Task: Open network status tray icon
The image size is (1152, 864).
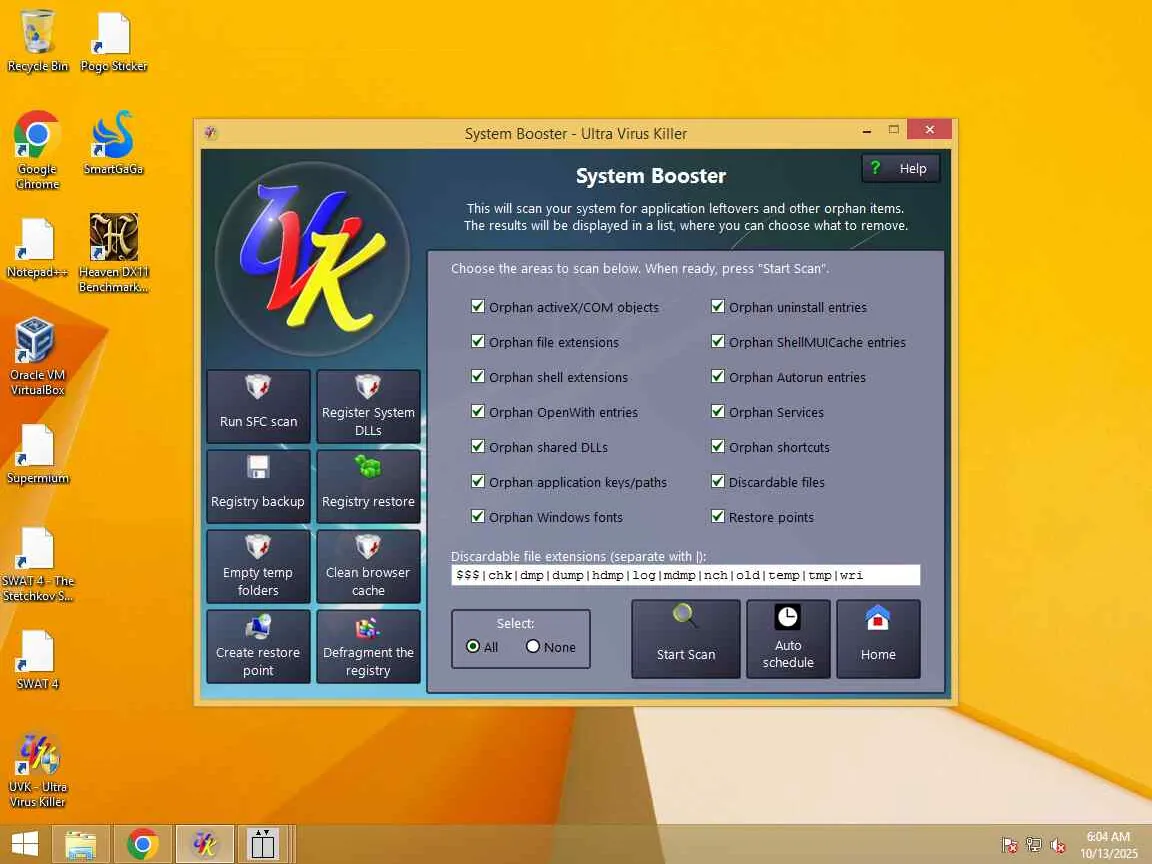Action: pos(1034,846)
